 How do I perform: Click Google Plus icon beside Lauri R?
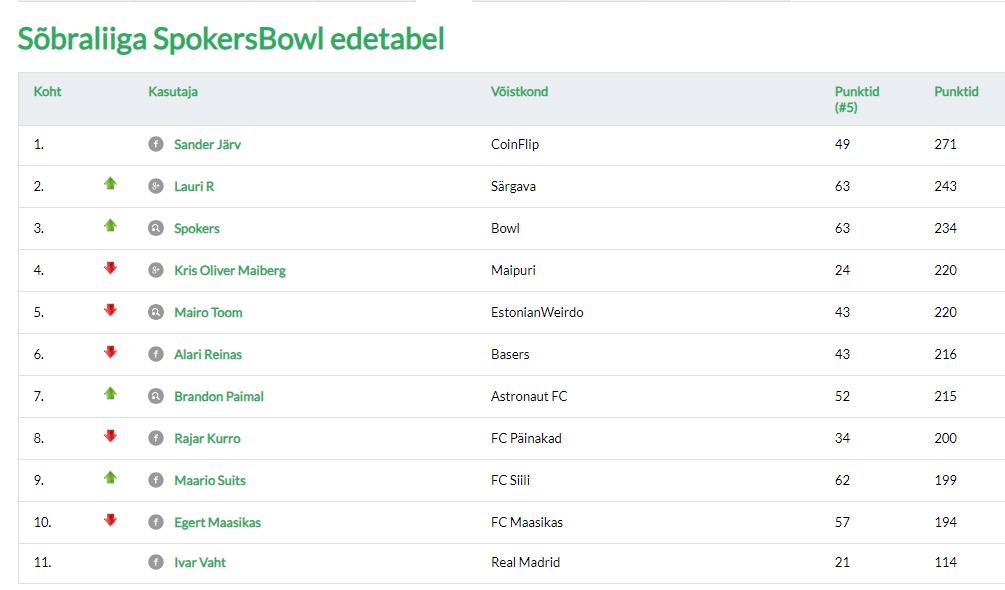[155, 186]
